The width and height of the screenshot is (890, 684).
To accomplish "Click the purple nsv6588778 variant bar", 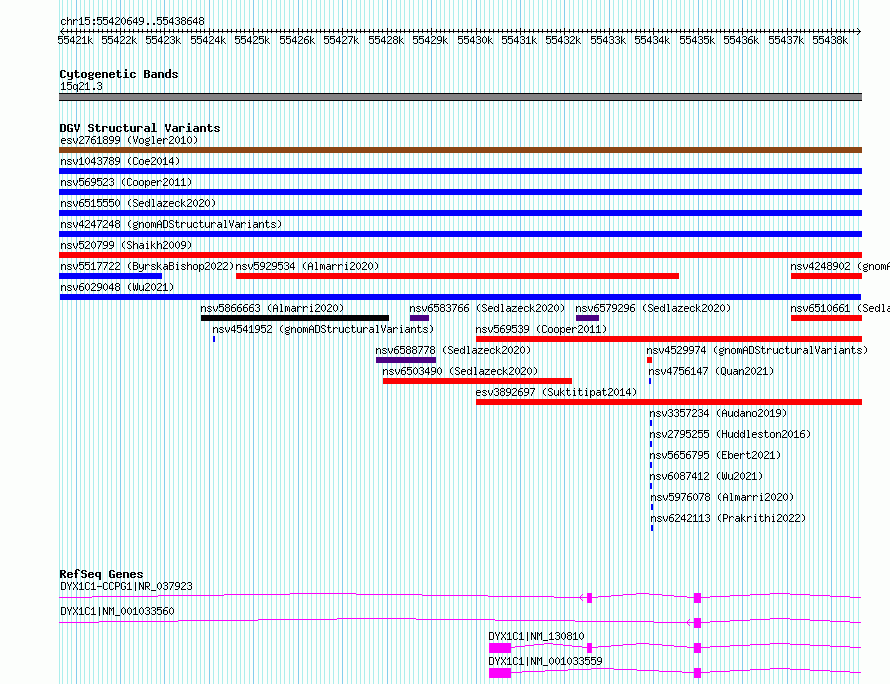I will pyautogui.click(x=406, y=360).
